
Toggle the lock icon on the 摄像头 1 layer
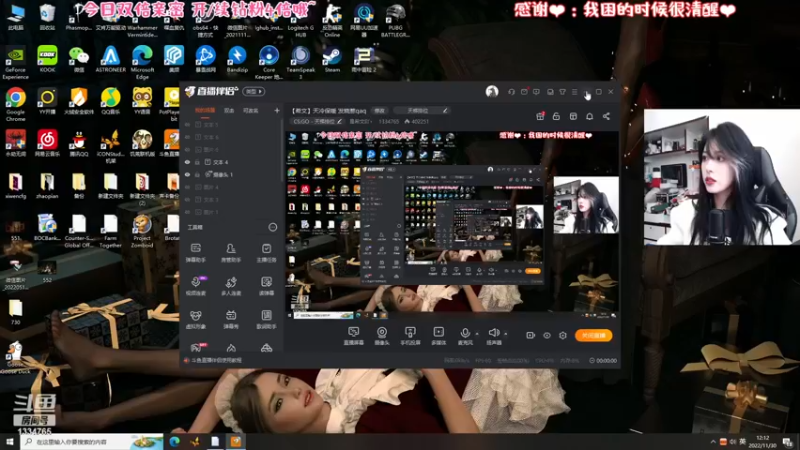pos(197,174)
